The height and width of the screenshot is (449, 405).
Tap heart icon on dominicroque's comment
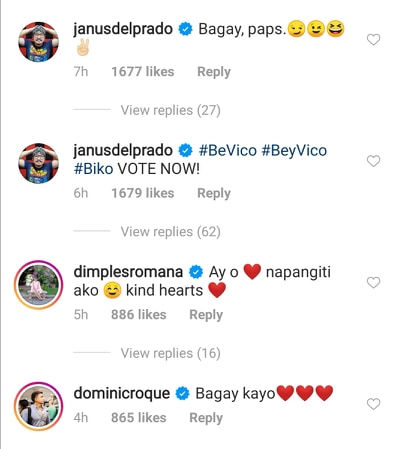(x=373, y=404)
